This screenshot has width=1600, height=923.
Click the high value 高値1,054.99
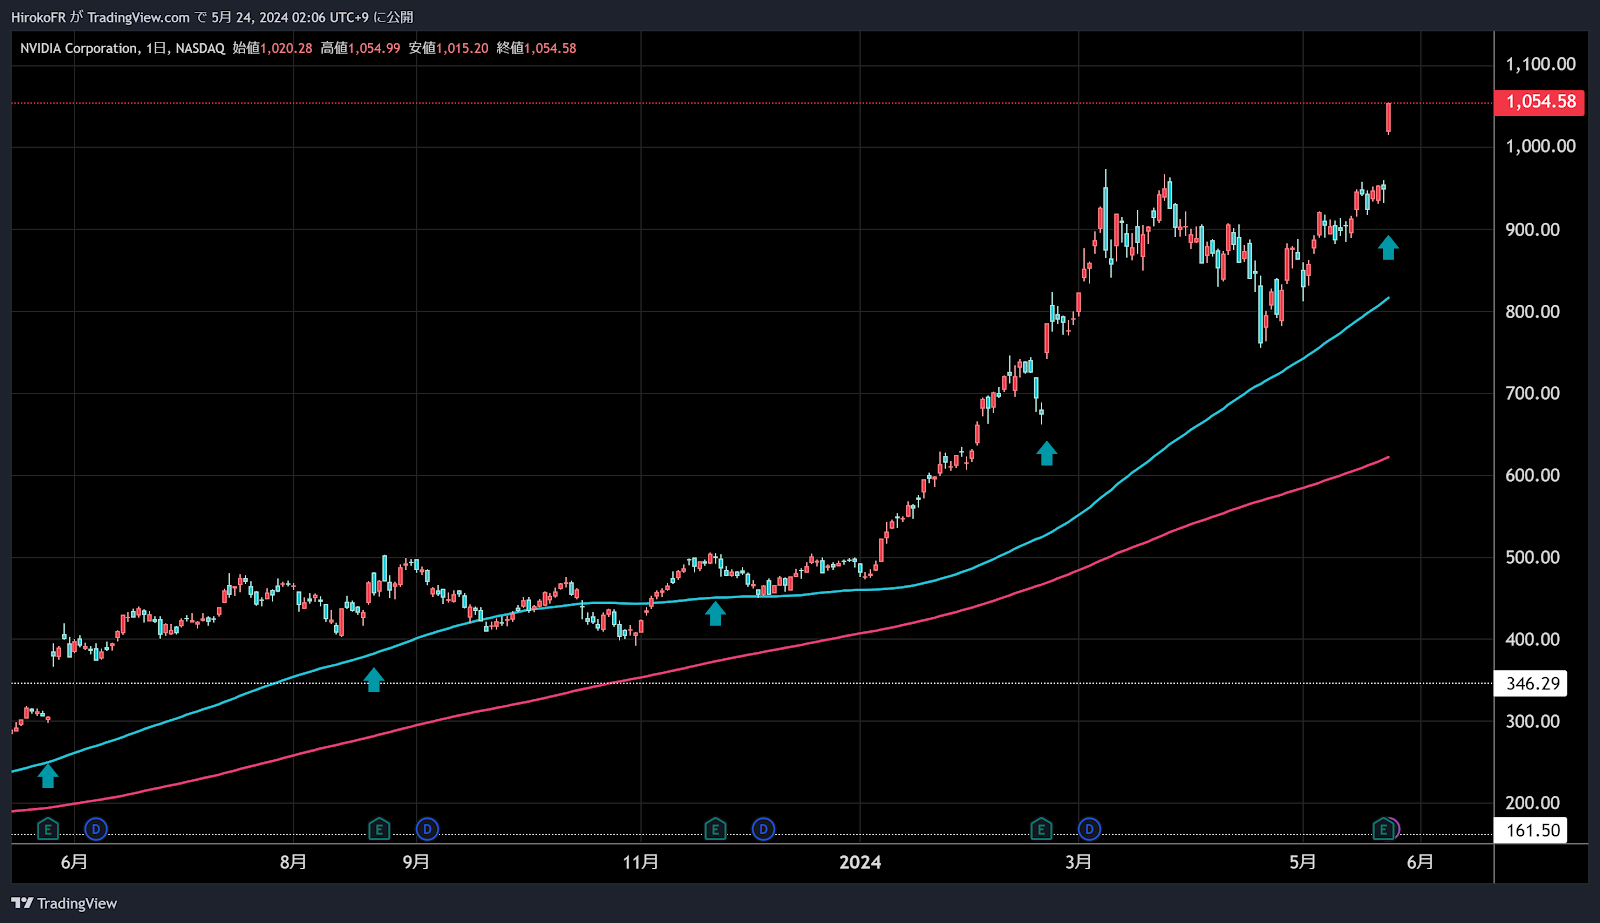(360, 48)
